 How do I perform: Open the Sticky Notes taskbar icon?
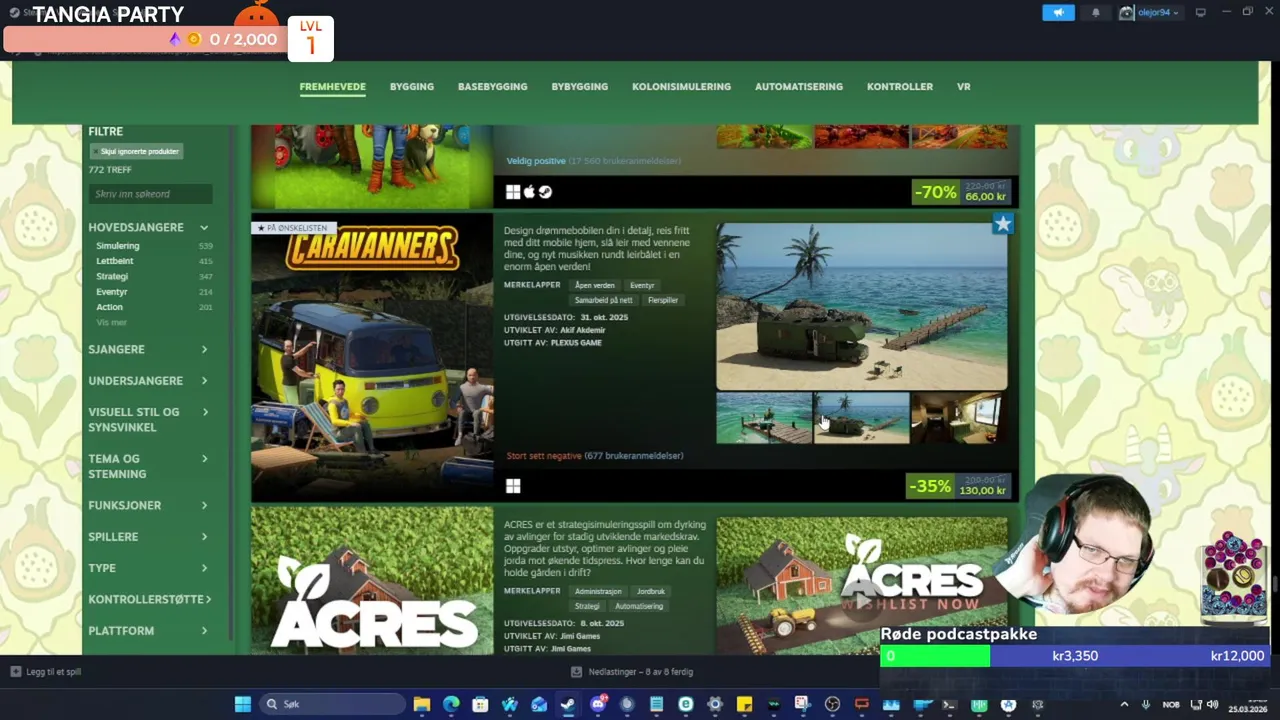tap(744, 704)
